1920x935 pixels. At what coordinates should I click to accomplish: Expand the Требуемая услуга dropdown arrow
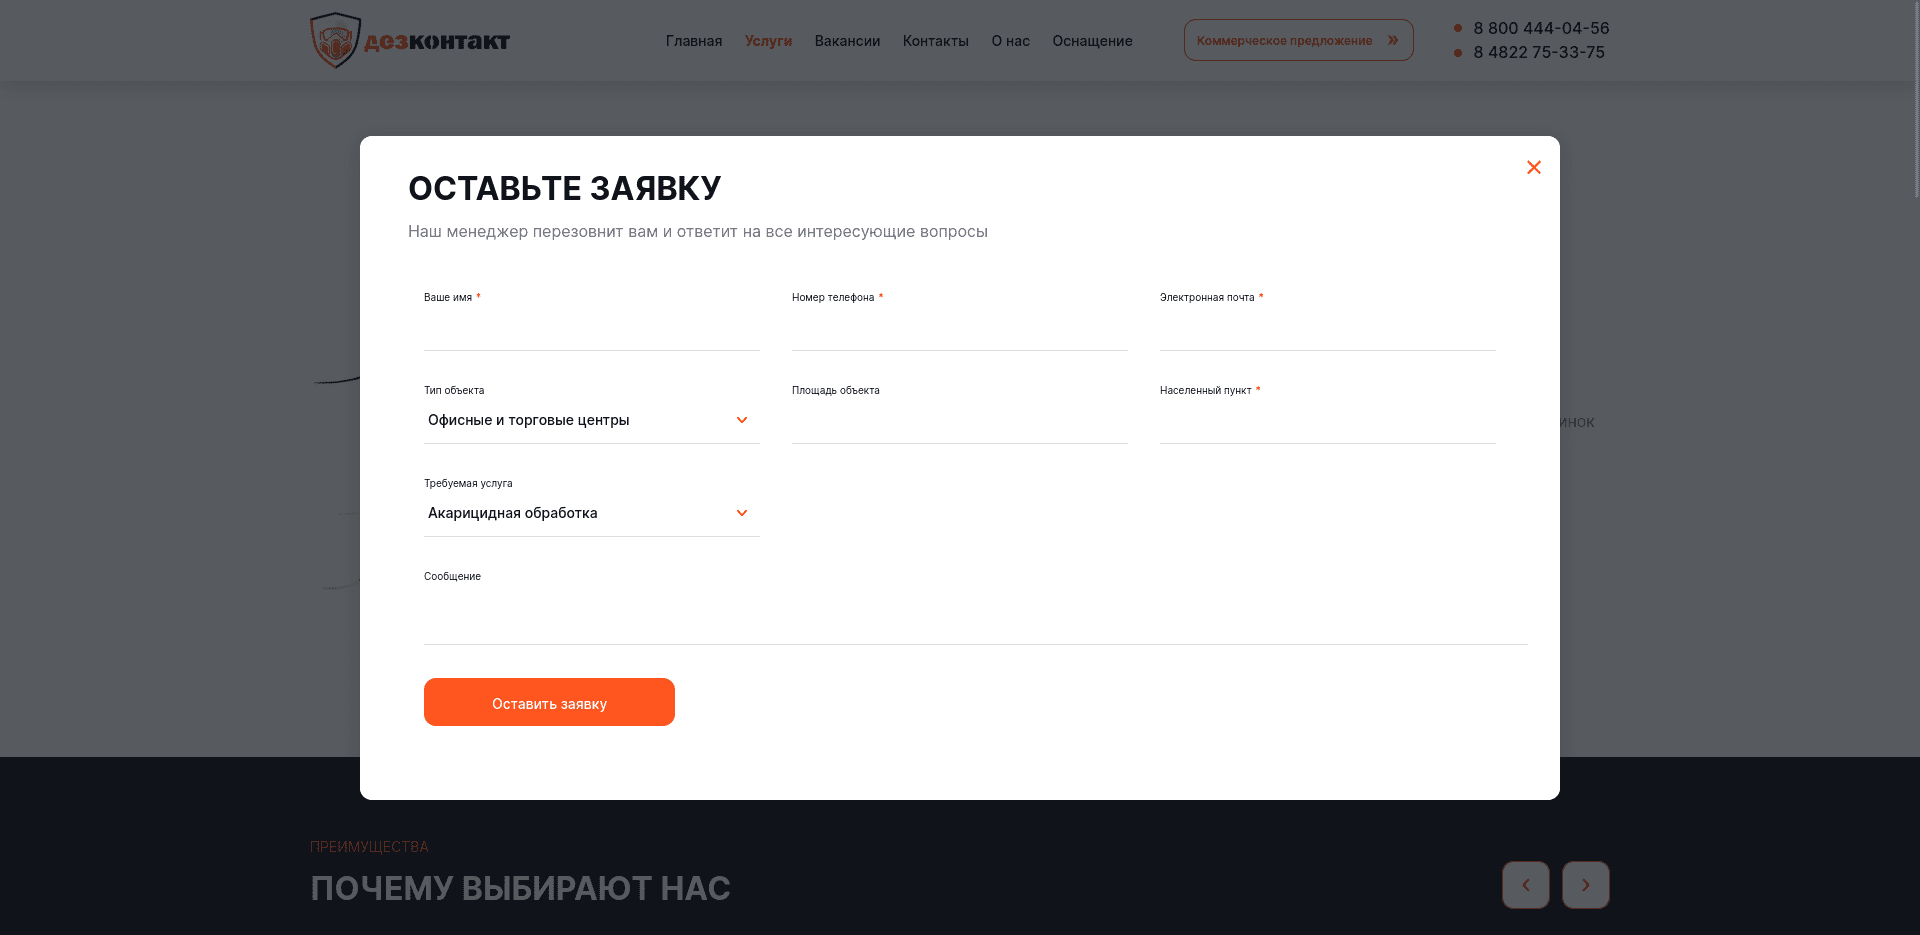coord(742,513)
